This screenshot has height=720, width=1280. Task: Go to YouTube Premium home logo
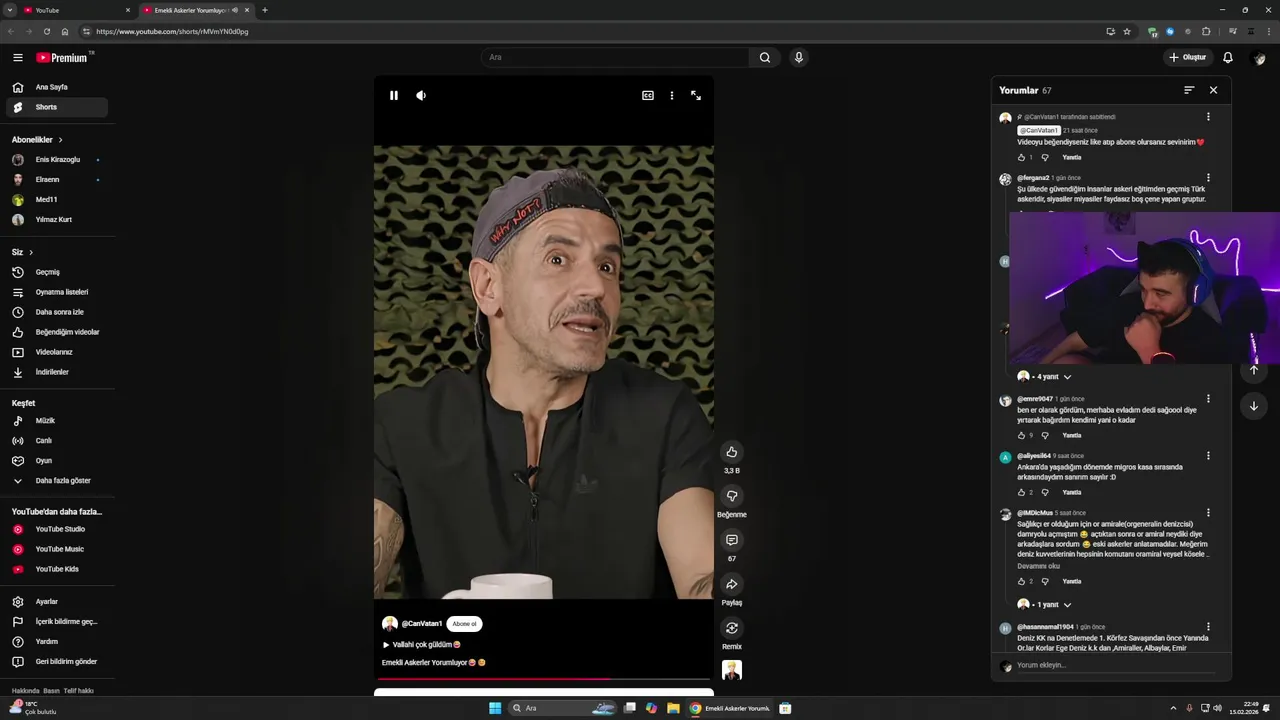coord(64,58)
